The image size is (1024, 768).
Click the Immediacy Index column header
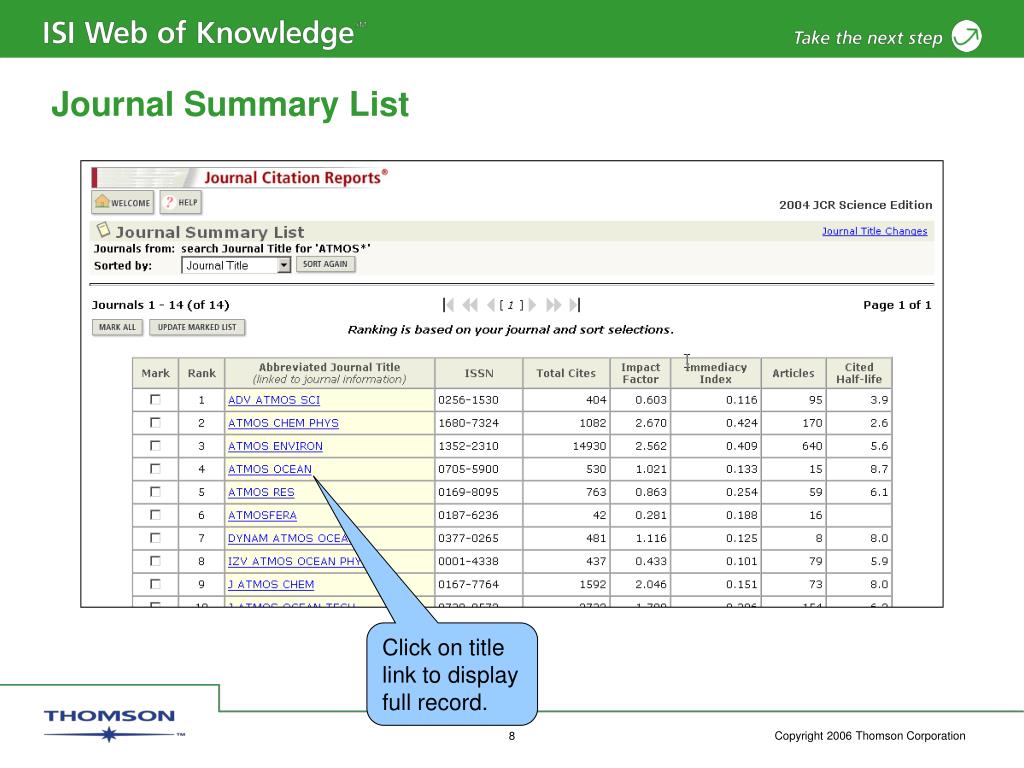click(x=716, y=373)
